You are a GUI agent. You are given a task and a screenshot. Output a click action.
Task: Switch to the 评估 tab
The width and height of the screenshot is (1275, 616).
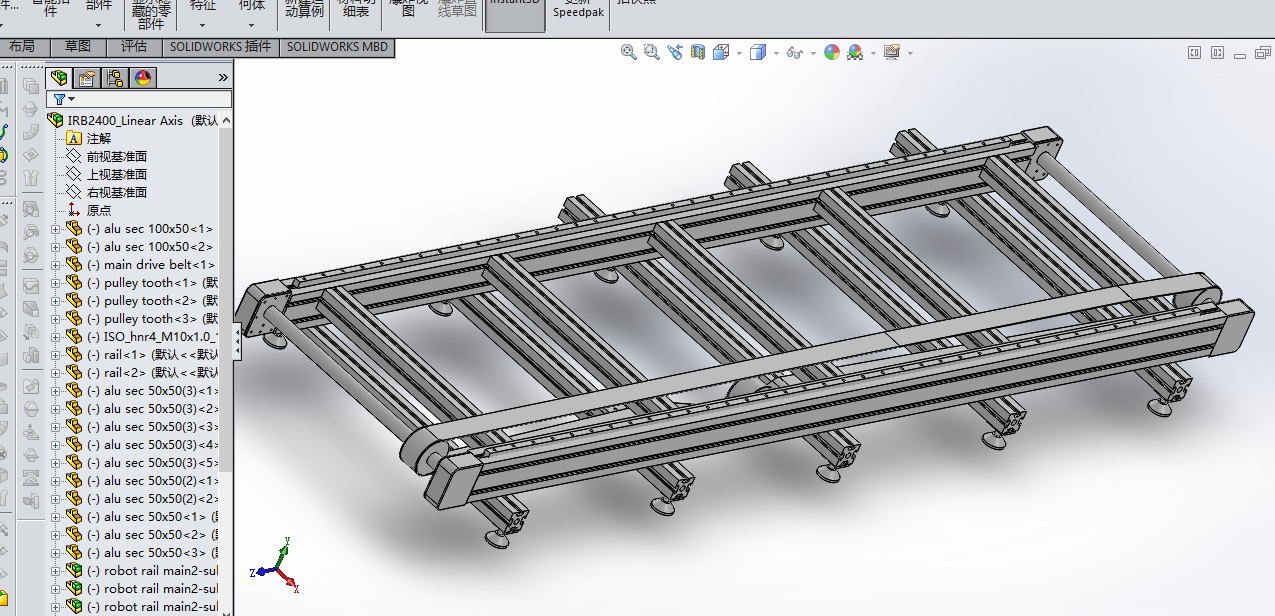(x=134, y=46)
